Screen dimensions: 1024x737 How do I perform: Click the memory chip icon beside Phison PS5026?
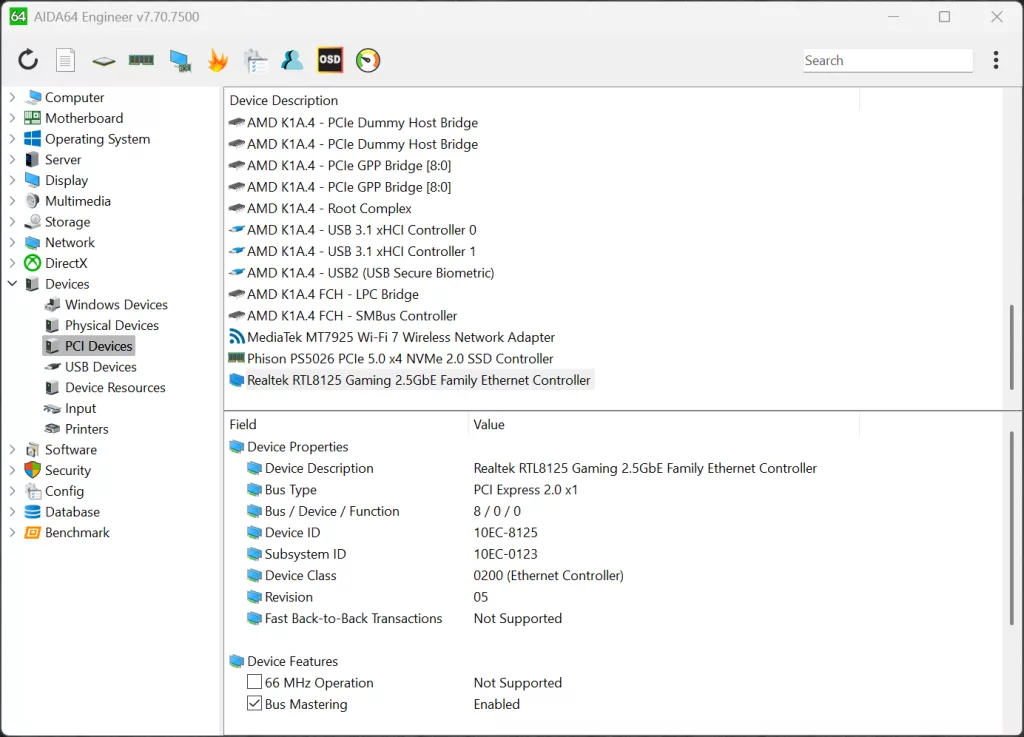[236, 358]
